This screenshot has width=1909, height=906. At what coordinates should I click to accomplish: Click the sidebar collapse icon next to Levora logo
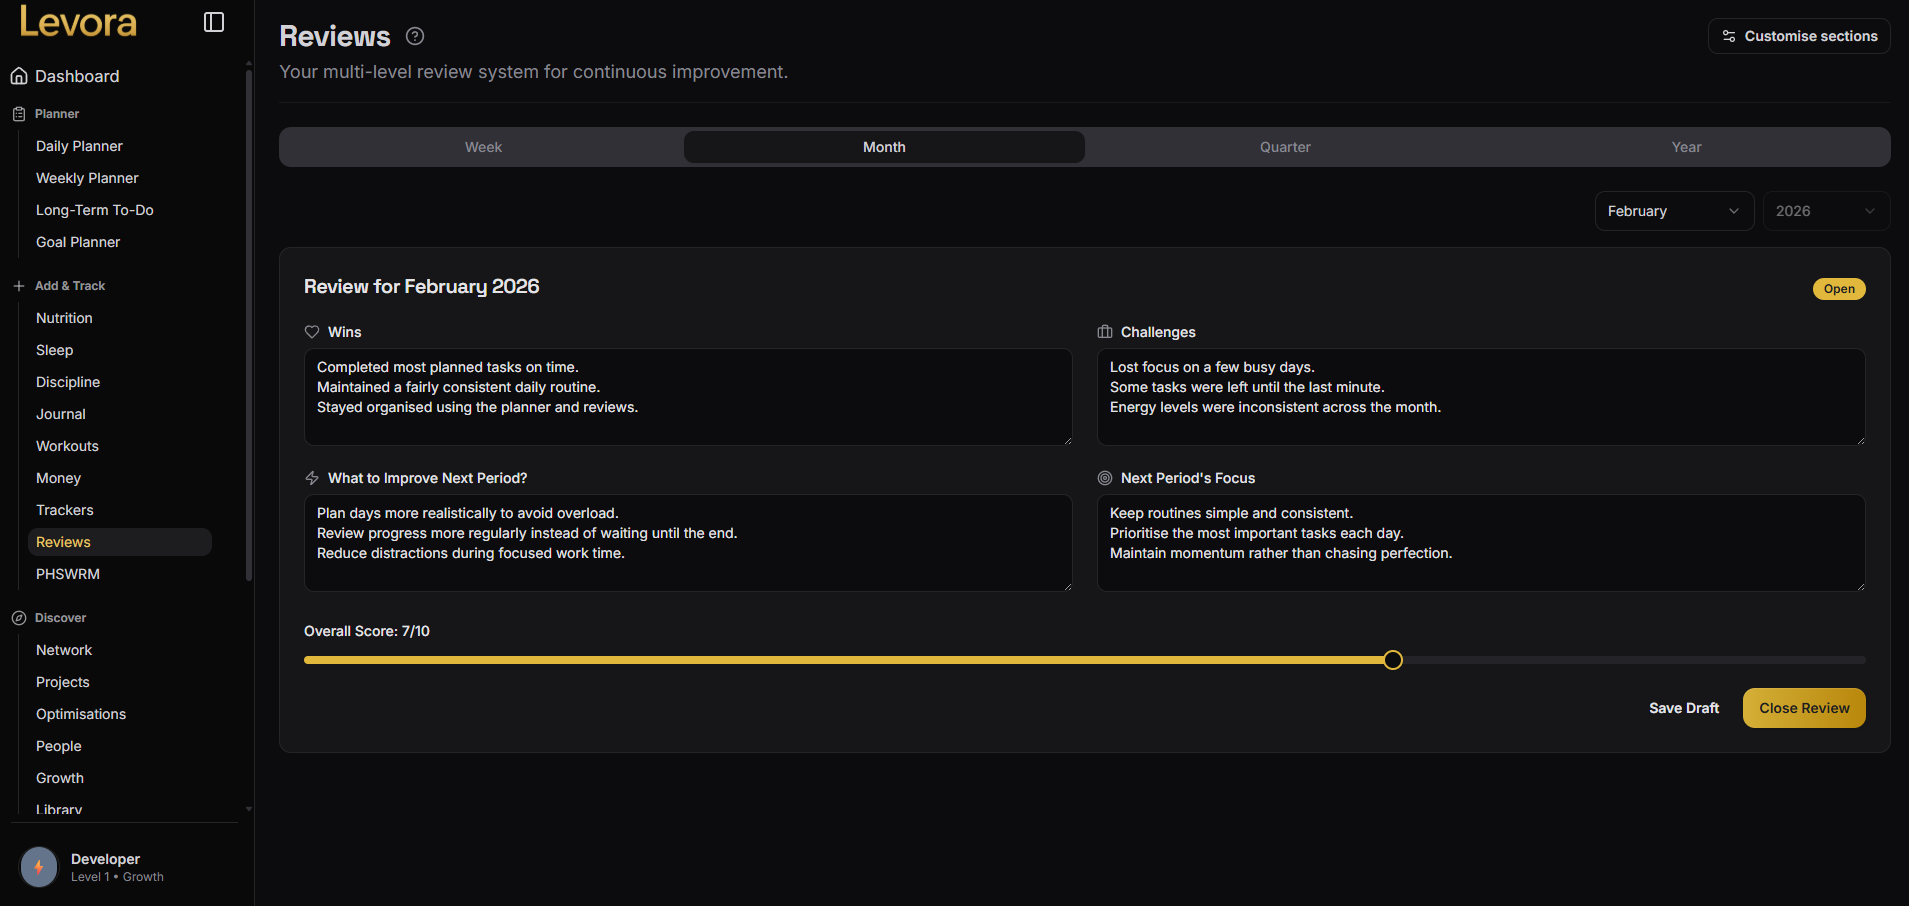pos(213,21)
